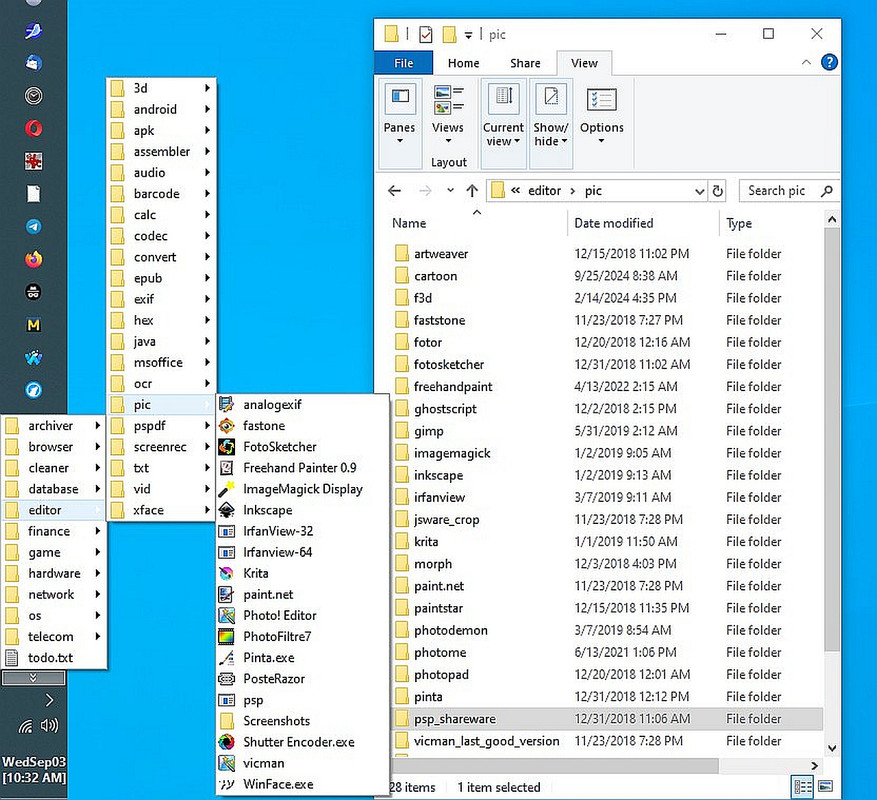Open Photo! Editor entry
This screenshot has height=800, width=877.
(303, 615)
